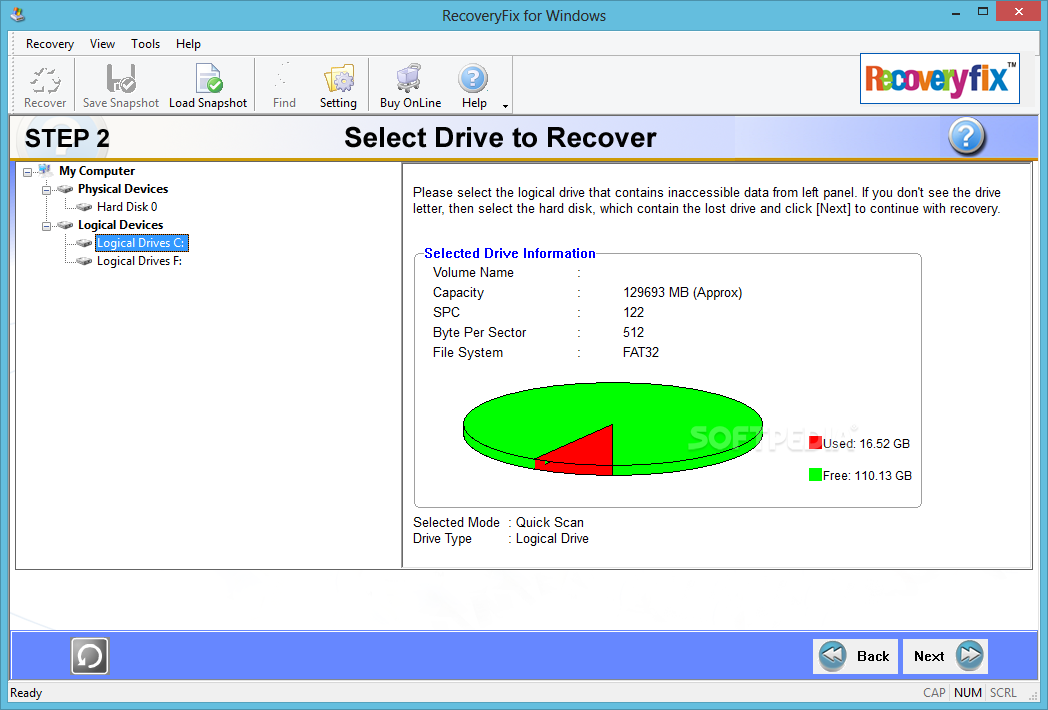This screenshot has width=1048, height=710.
Task: Click the RecoveryFix logo banner
Action: [940, 79]
